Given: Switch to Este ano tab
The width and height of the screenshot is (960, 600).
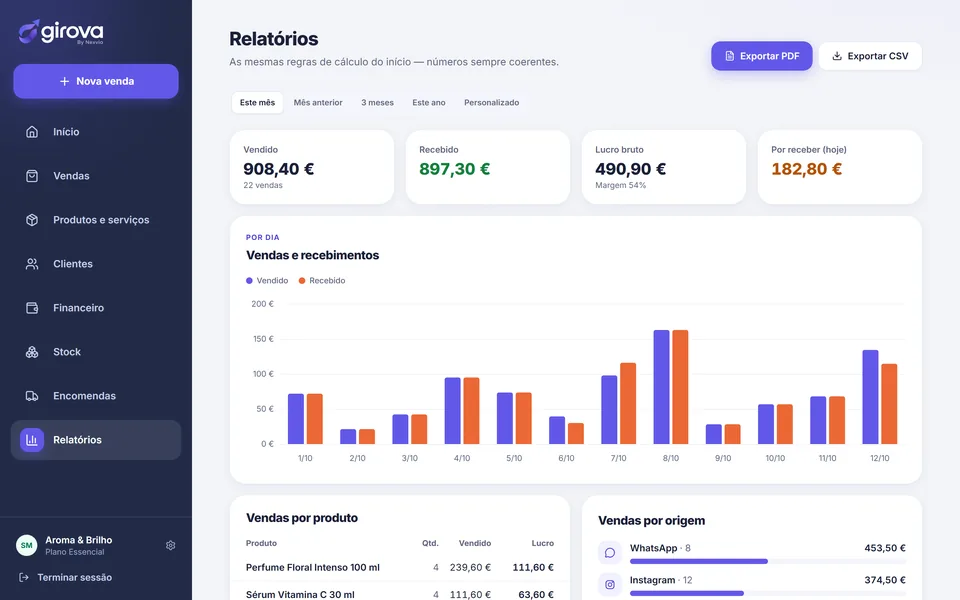Looking at the screenshot, I should pyautogui.click(x=429, y=102).
